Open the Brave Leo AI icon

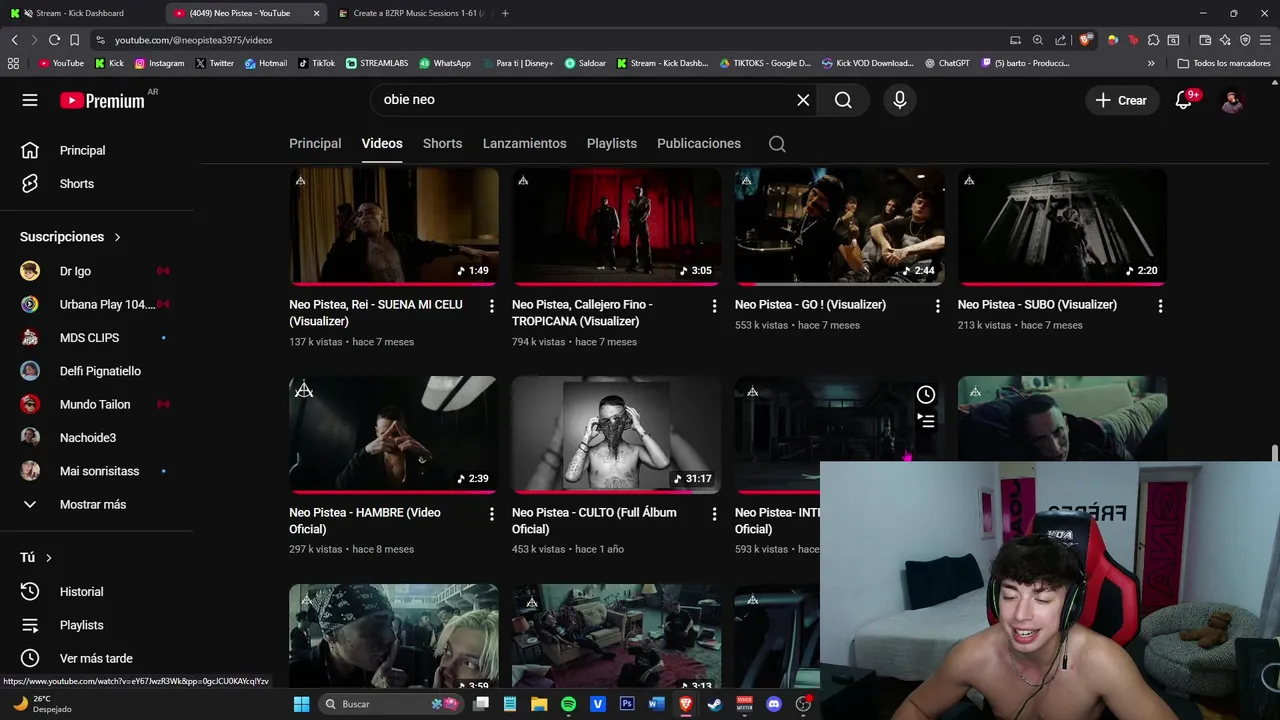point(1225,40)
